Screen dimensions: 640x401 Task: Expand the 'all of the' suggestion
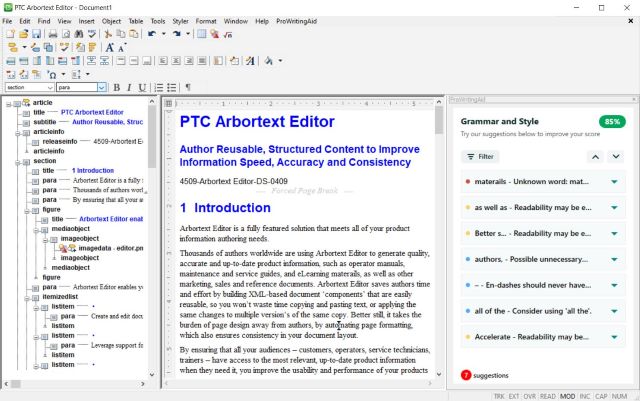[614, 311]
